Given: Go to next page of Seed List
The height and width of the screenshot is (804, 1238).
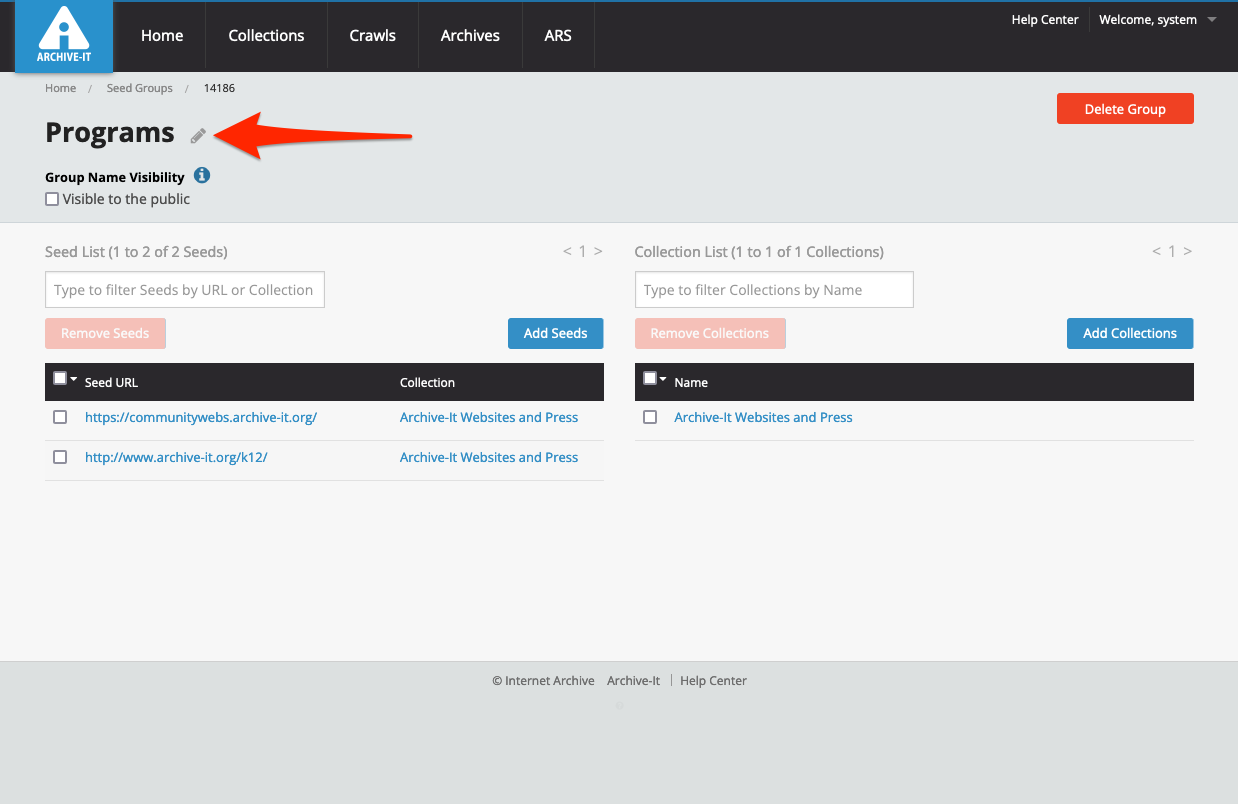Looking at the screenshot, I should pyautogui.click(x=598, y=252).
